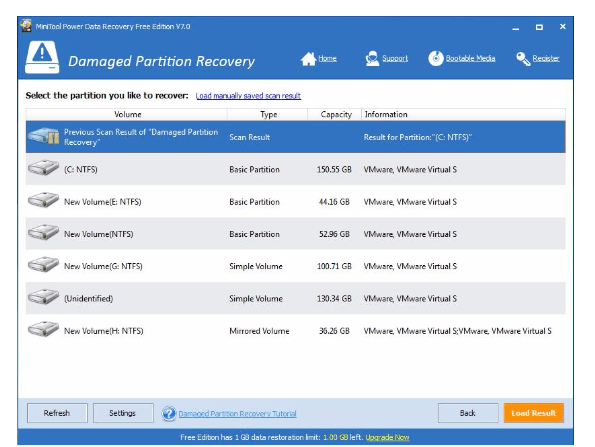595x447 pixels.
Task: Click the 130.34 GB capacity cell
Action: (x=334, y=299)
